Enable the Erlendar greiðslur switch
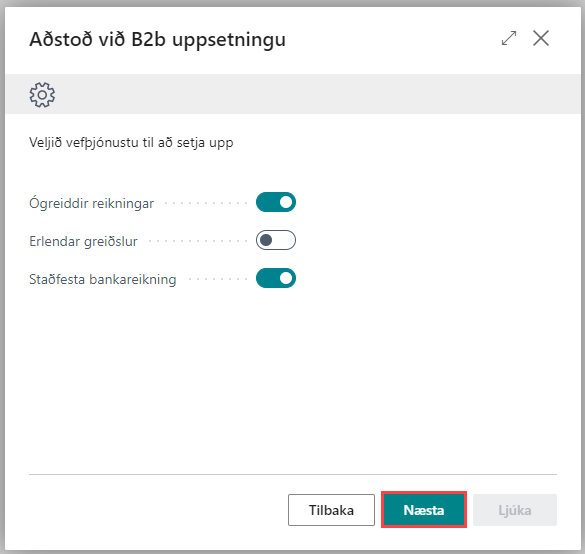Viewport: 585px width, 554px height. coord(276,240)
